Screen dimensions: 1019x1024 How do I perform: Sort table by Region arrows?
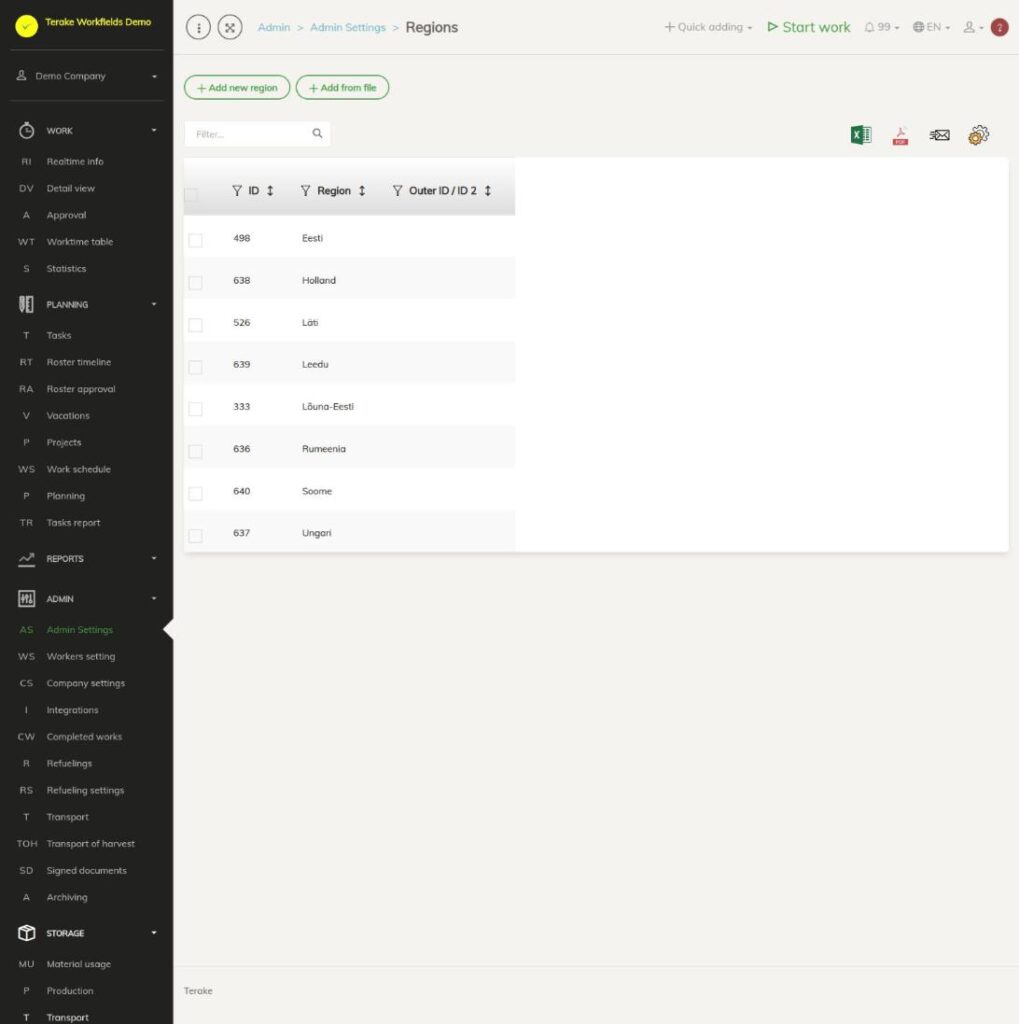[362, 191]
